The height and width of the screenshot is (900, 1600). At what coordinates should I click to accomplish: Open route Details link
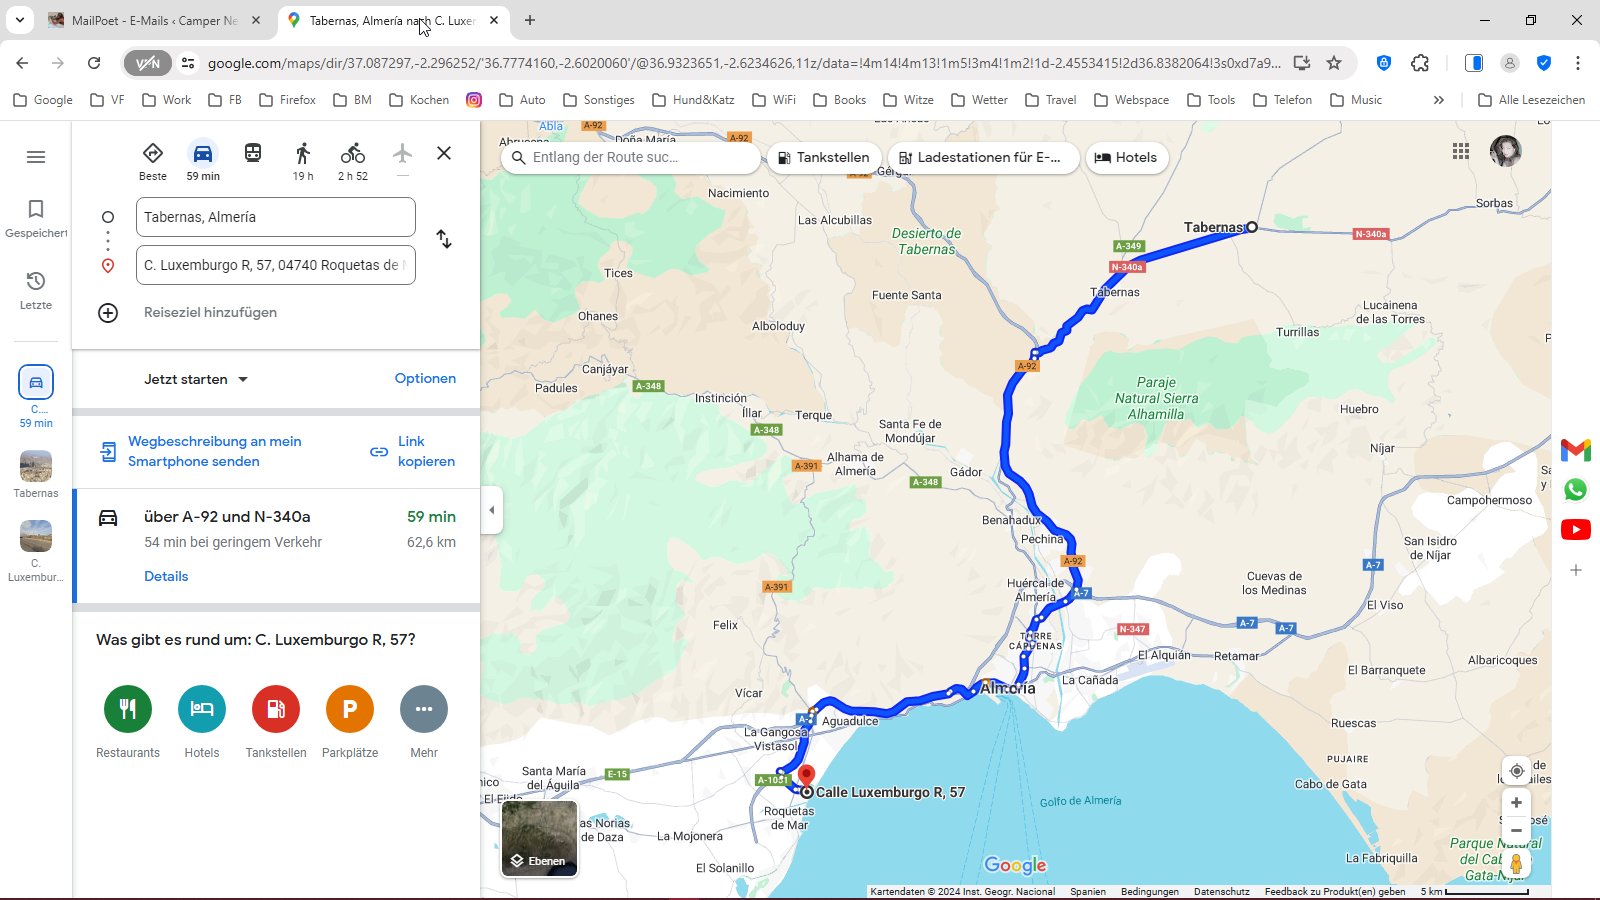point(166,576)
